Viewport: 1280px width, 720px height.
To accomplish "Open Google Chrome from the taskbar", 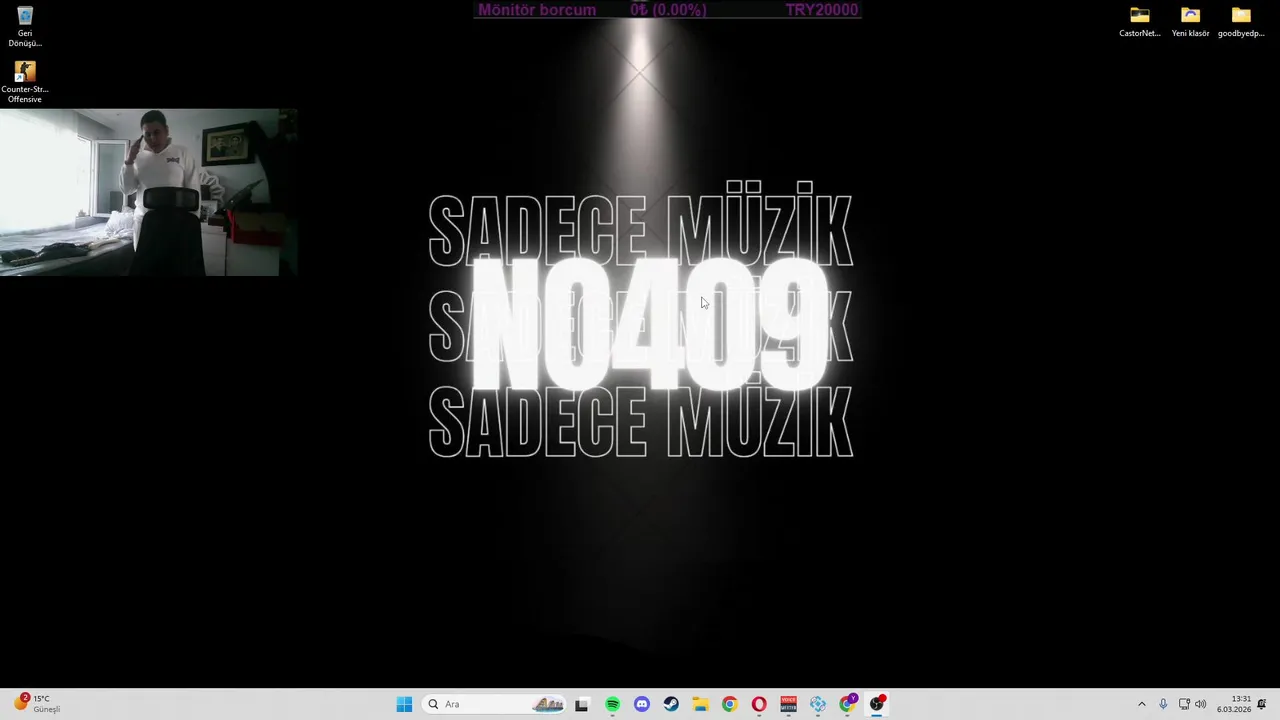I will click(729, 704).
